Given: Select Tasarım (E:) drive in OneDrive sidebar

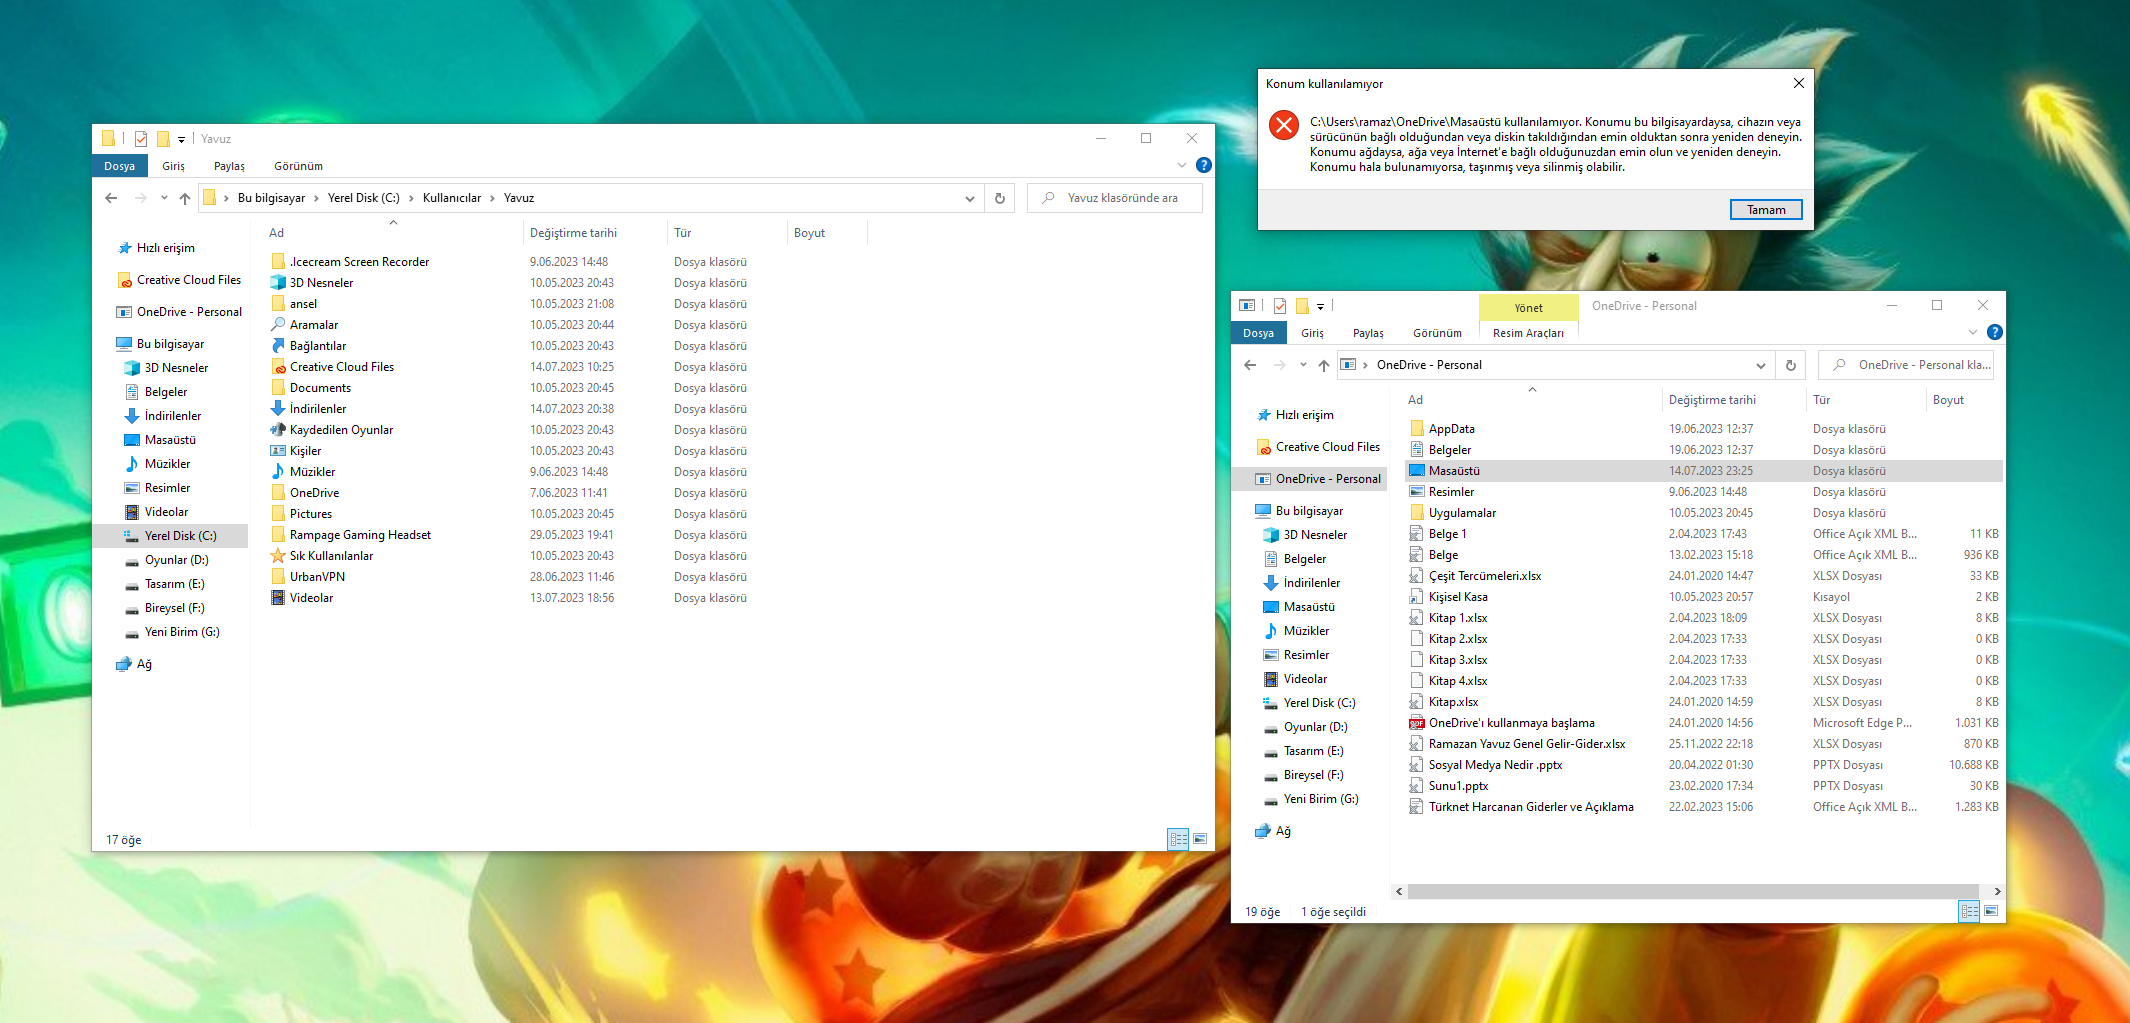Looking at the screenshot, I should point(1314,751).
